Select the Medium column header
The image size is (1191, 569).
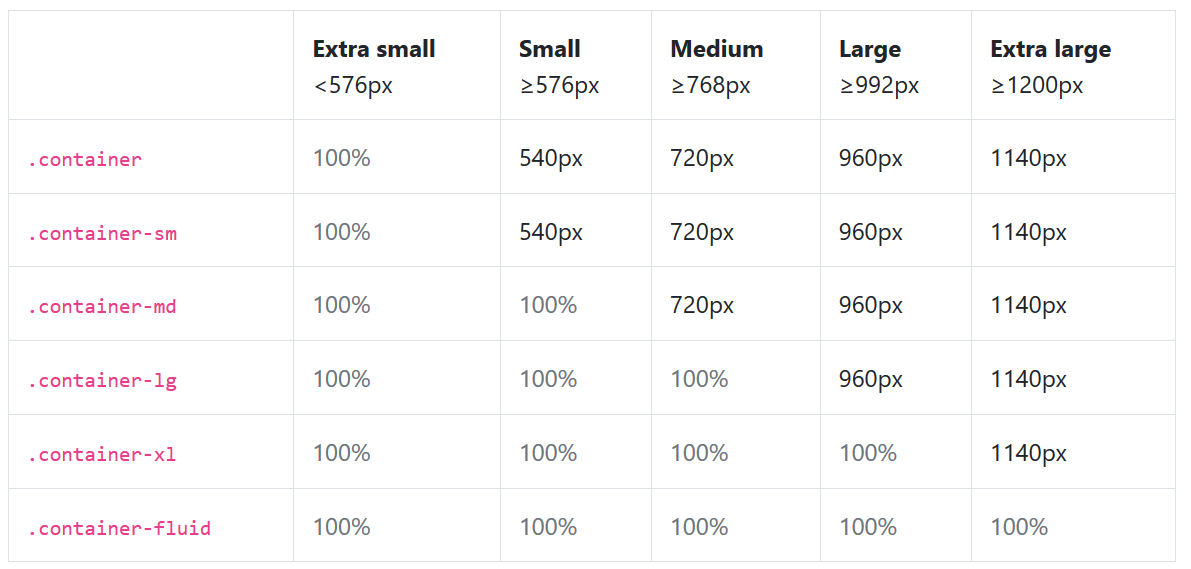(716, 49)
